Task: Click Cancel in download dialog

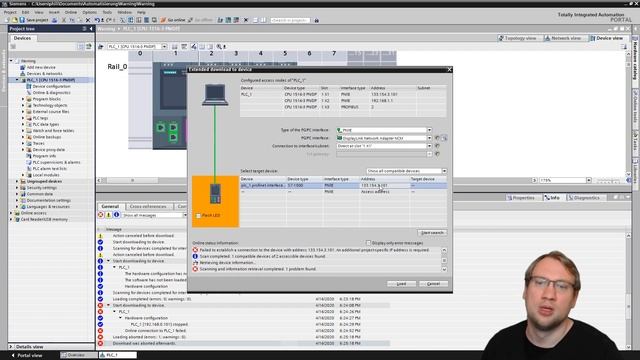Action: pyautogui.click(x=433, y=284)
